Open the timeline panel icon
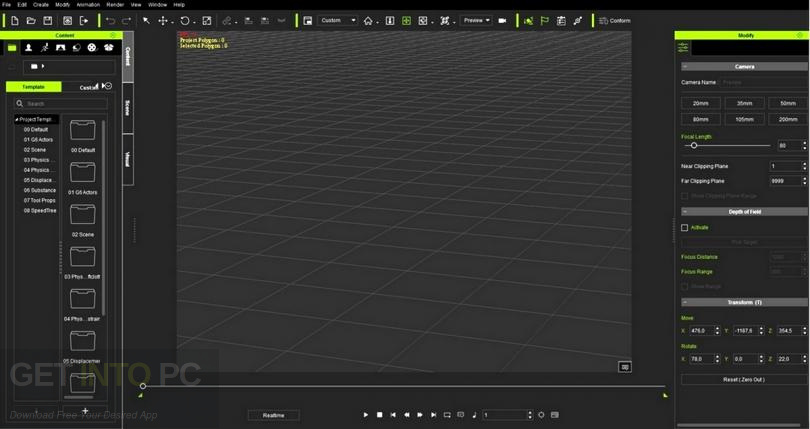Screen dimensions: 810x429 (555, 415)
